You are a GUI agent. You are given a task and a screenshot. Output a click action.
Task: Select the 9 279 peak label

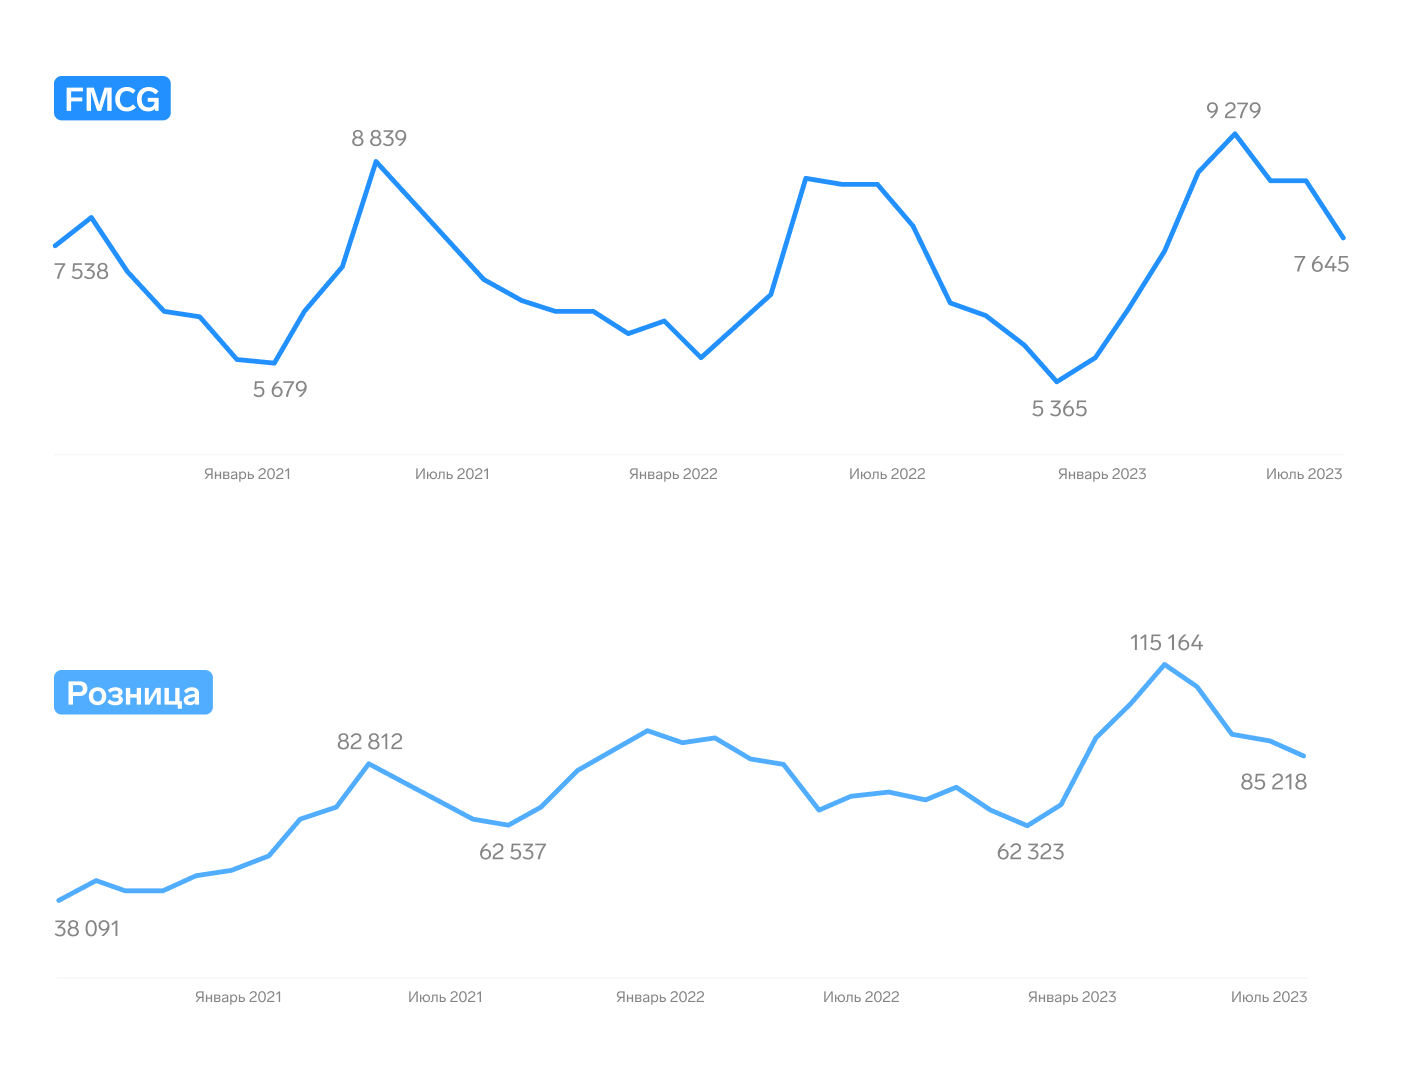click(1234, 110)
